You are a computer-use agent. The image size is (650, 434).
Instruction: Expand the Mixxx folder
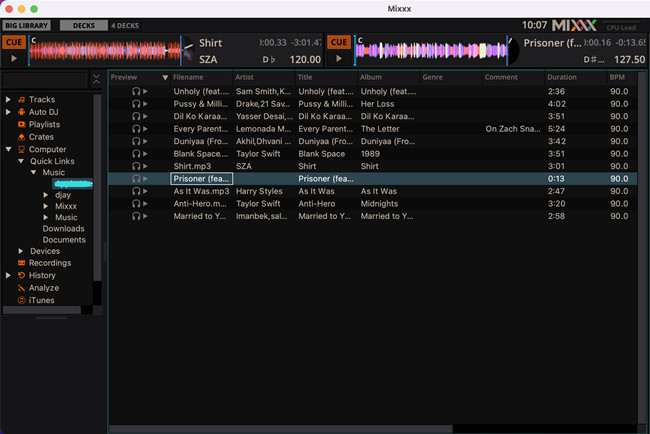46,206
